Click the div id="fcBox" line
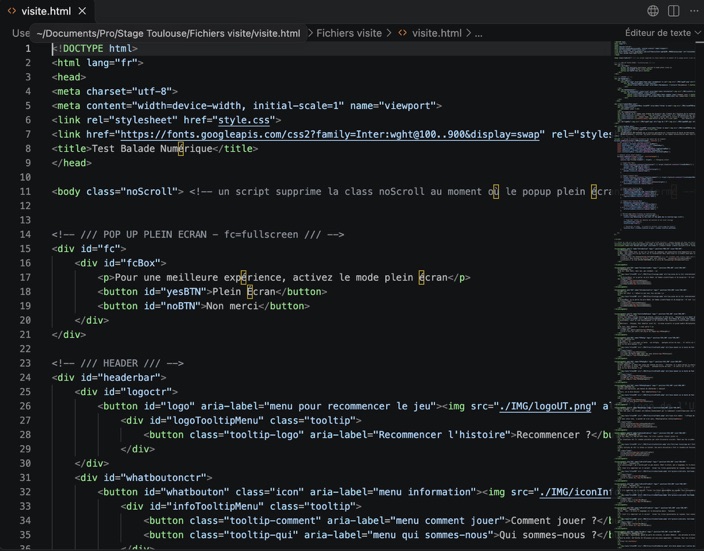This screenshot has height=551, width=704. click(120, 263)
